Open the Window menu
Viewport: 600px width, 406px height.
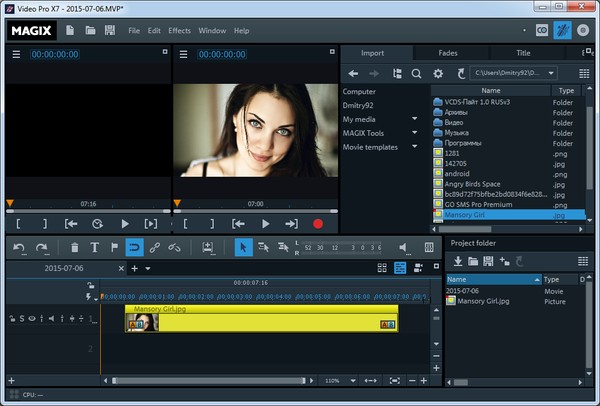click(212, 31)
